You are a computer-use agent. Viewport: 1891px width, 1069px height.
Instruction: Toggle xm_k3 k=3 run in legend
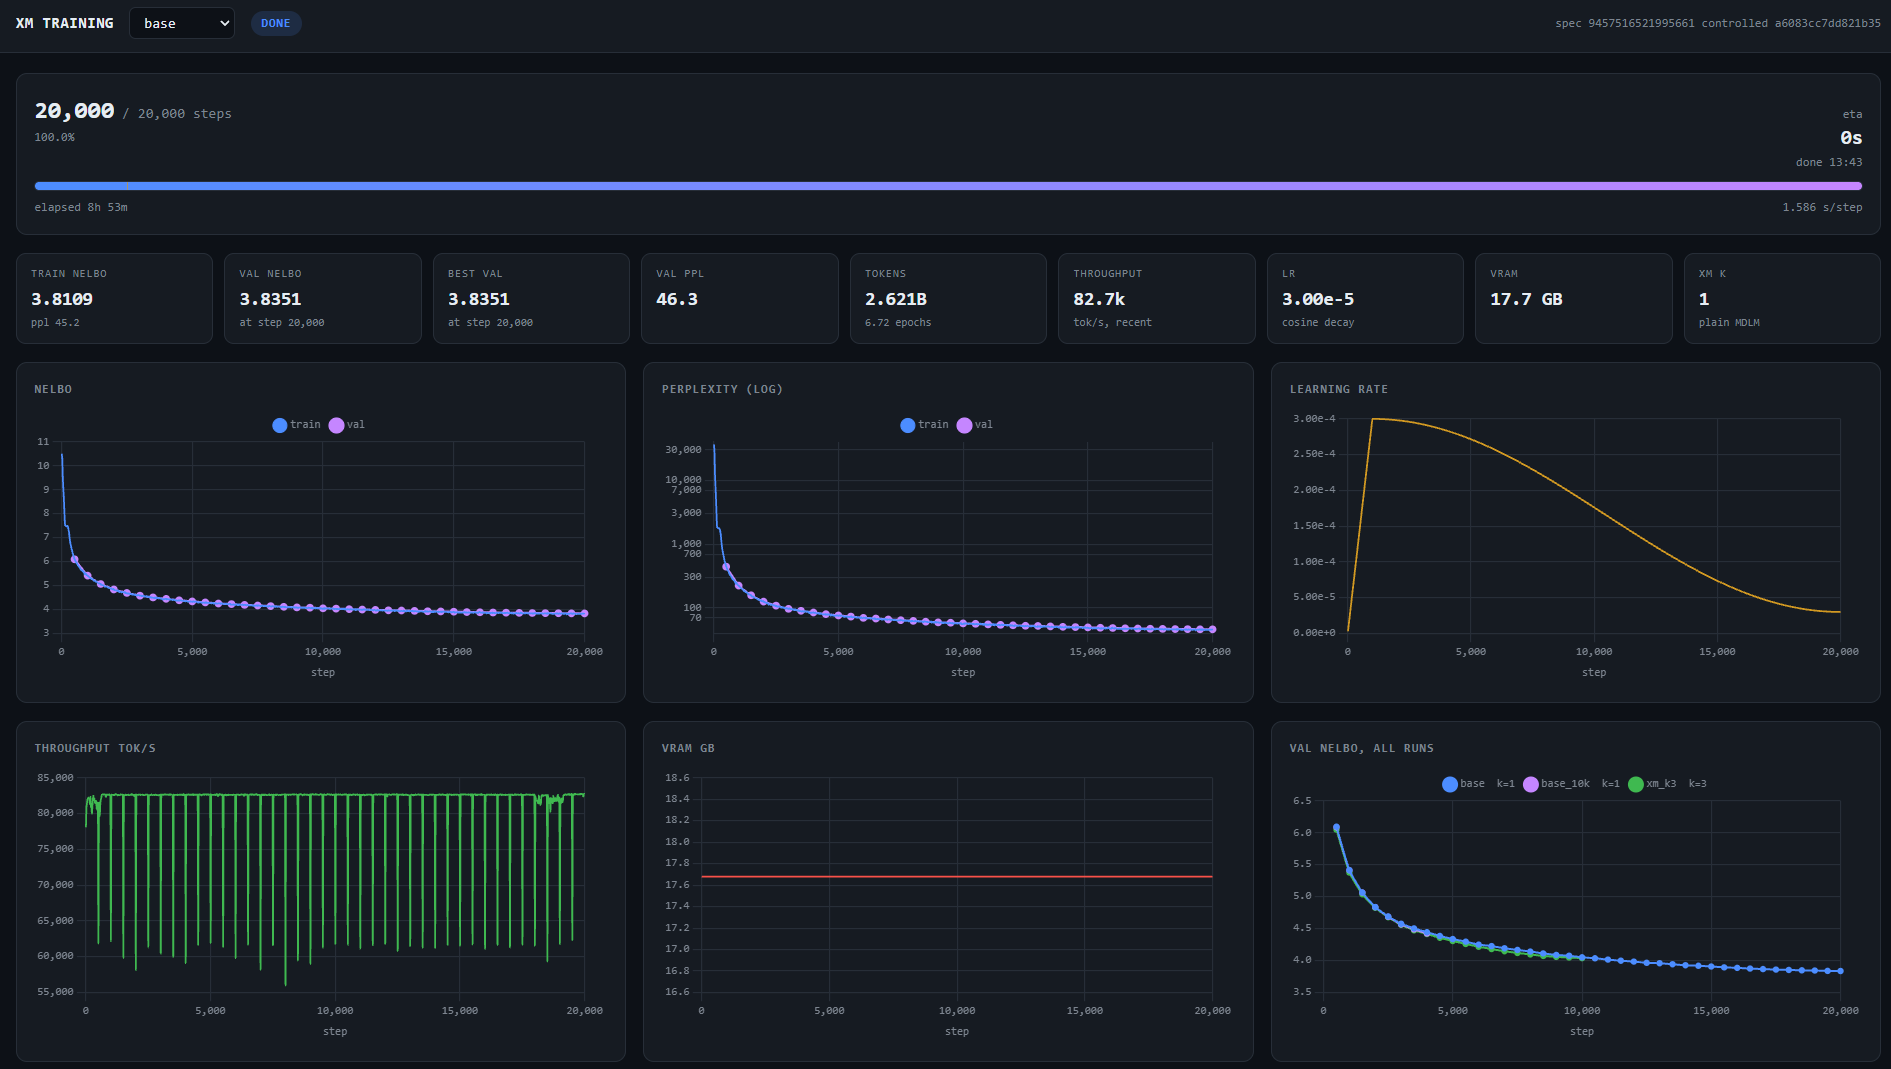pos(1667,784)
